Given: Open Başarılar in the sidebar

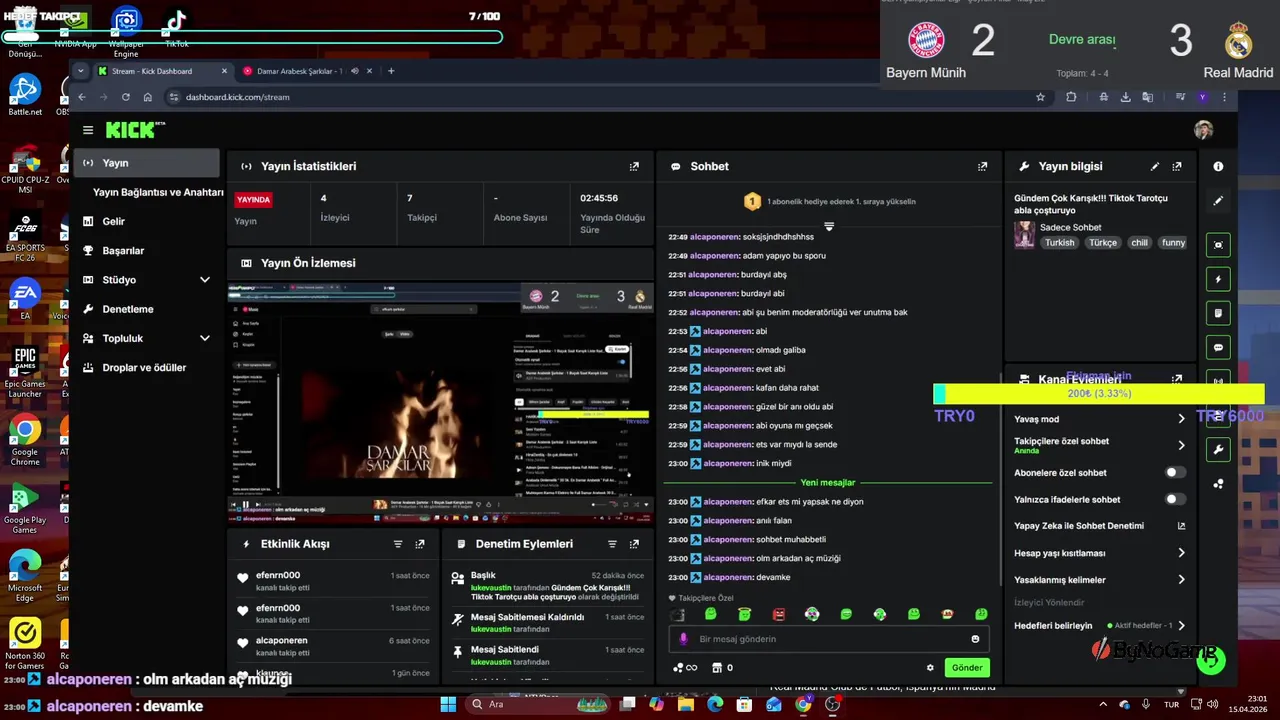Looking at the screenshot, I should (x=123, y=251).
